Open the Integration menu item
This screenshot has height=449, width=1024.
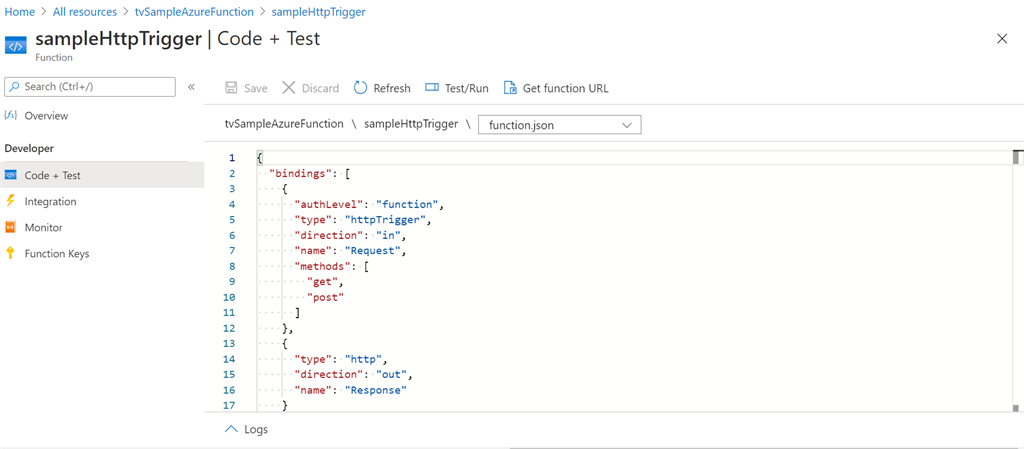pyautogui.click(x=50, y=202)
